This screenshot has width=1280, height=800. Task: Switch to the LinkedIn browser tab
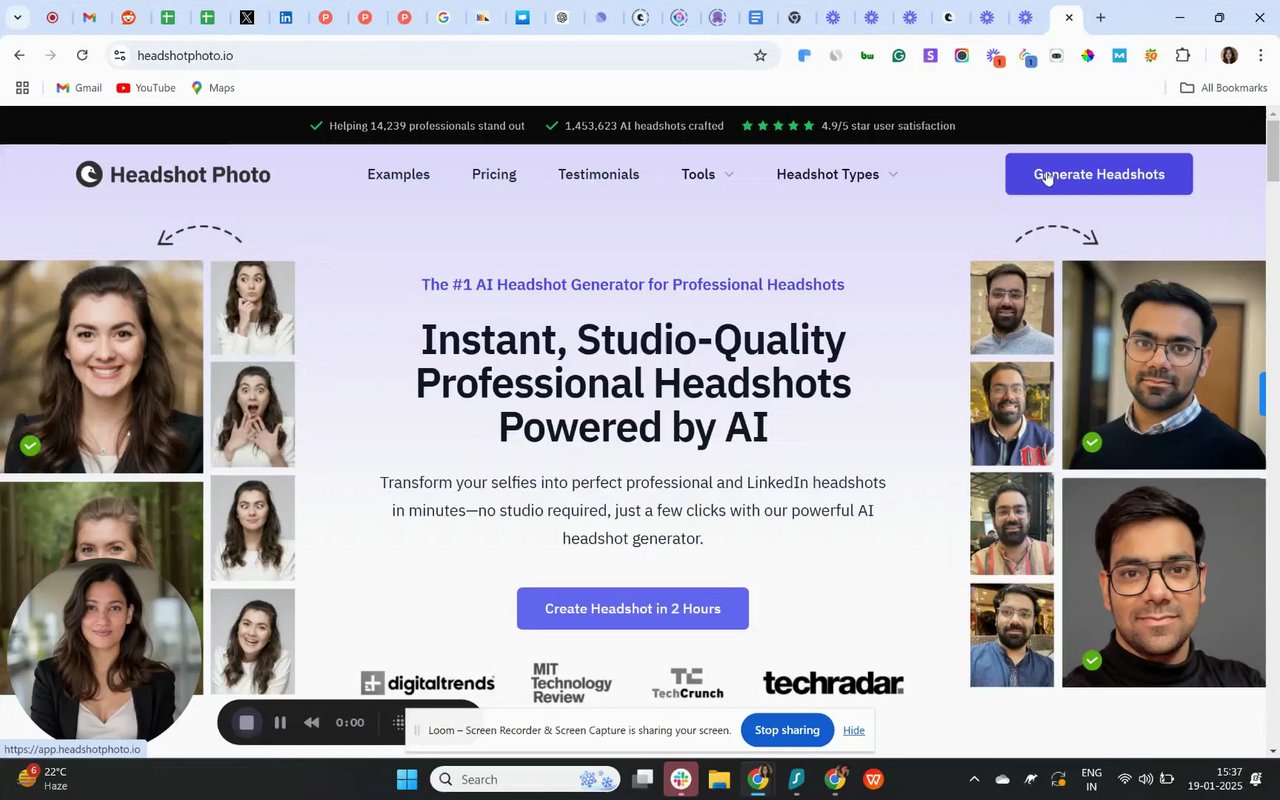pyautogui.click(x=286, y=17)
